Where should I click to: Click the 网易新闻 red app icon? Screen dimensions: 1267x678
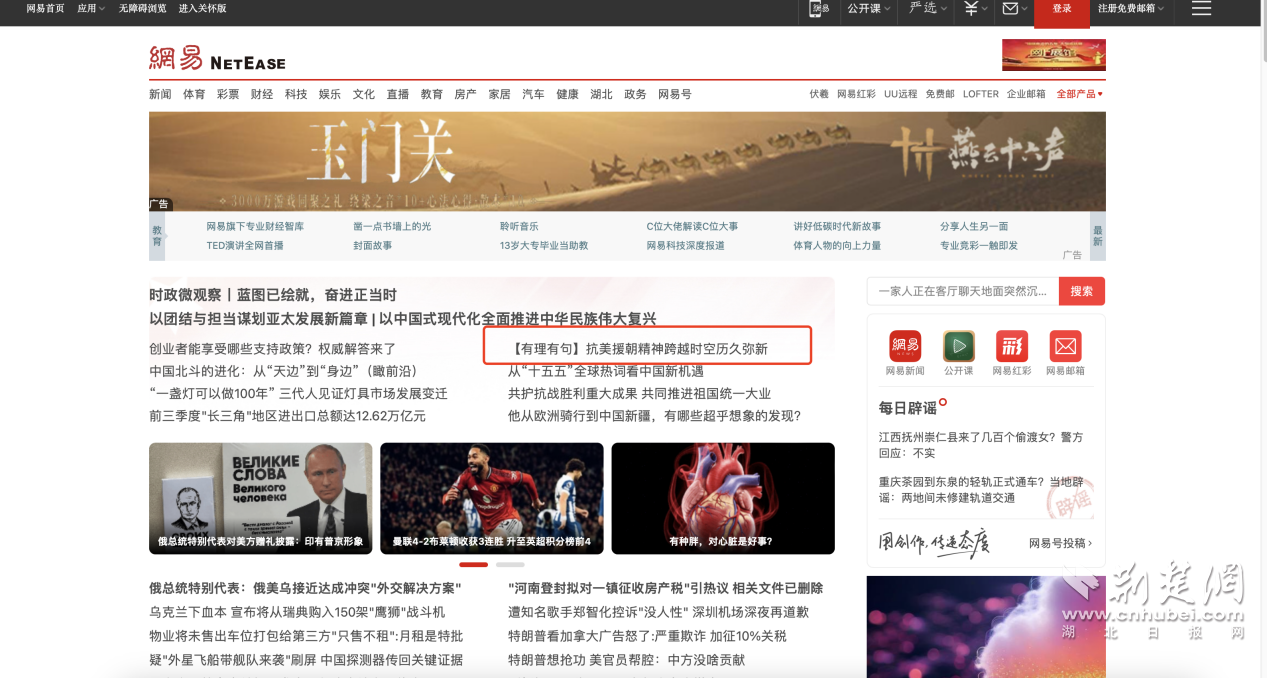tap(905, 347)
